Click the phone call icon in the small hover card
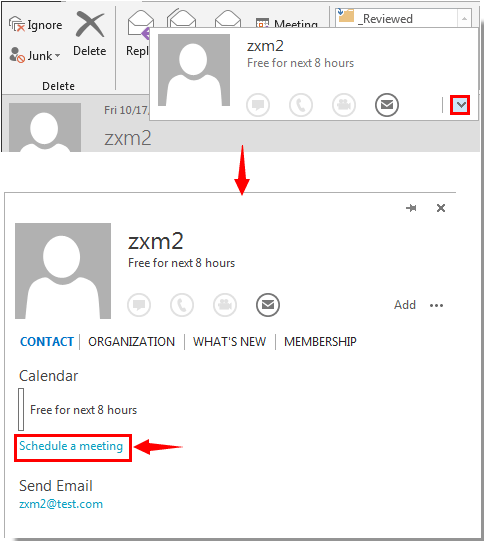 click(301, 105)
